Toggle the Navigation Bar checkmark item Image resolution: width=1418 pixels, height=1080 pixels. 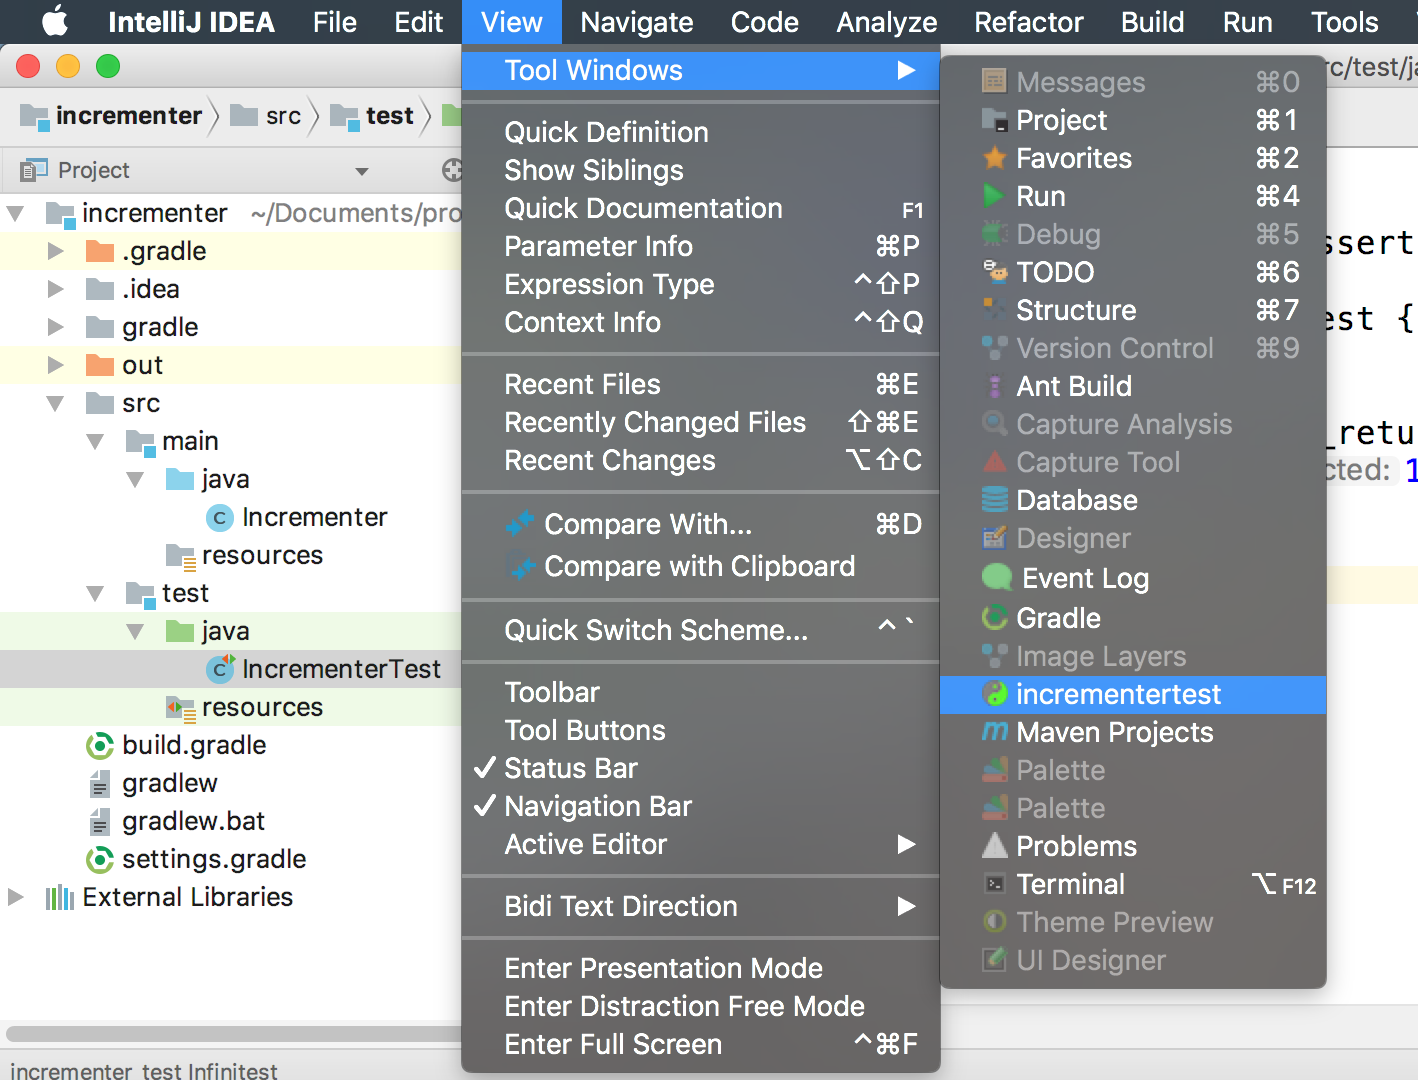click(700, 806)
